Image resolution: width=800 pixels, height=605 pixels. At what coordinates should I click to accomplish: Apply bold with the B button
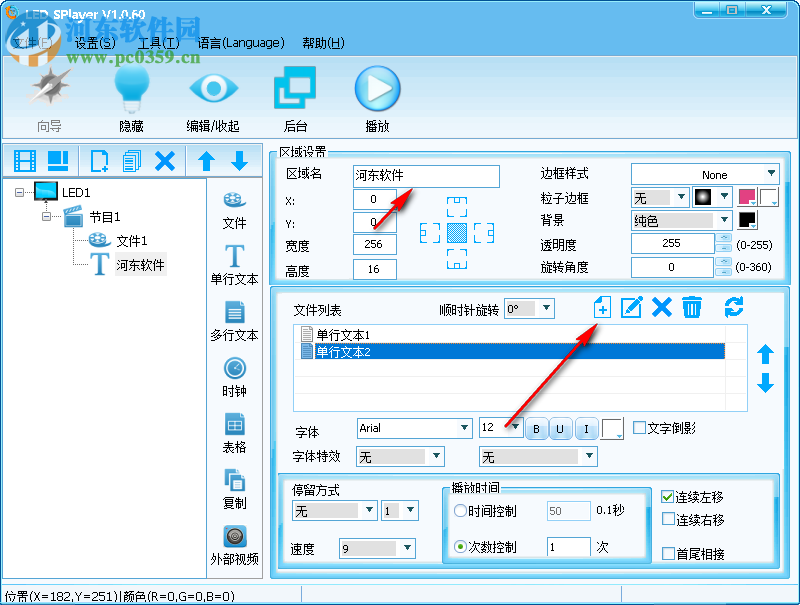(536, 427)
